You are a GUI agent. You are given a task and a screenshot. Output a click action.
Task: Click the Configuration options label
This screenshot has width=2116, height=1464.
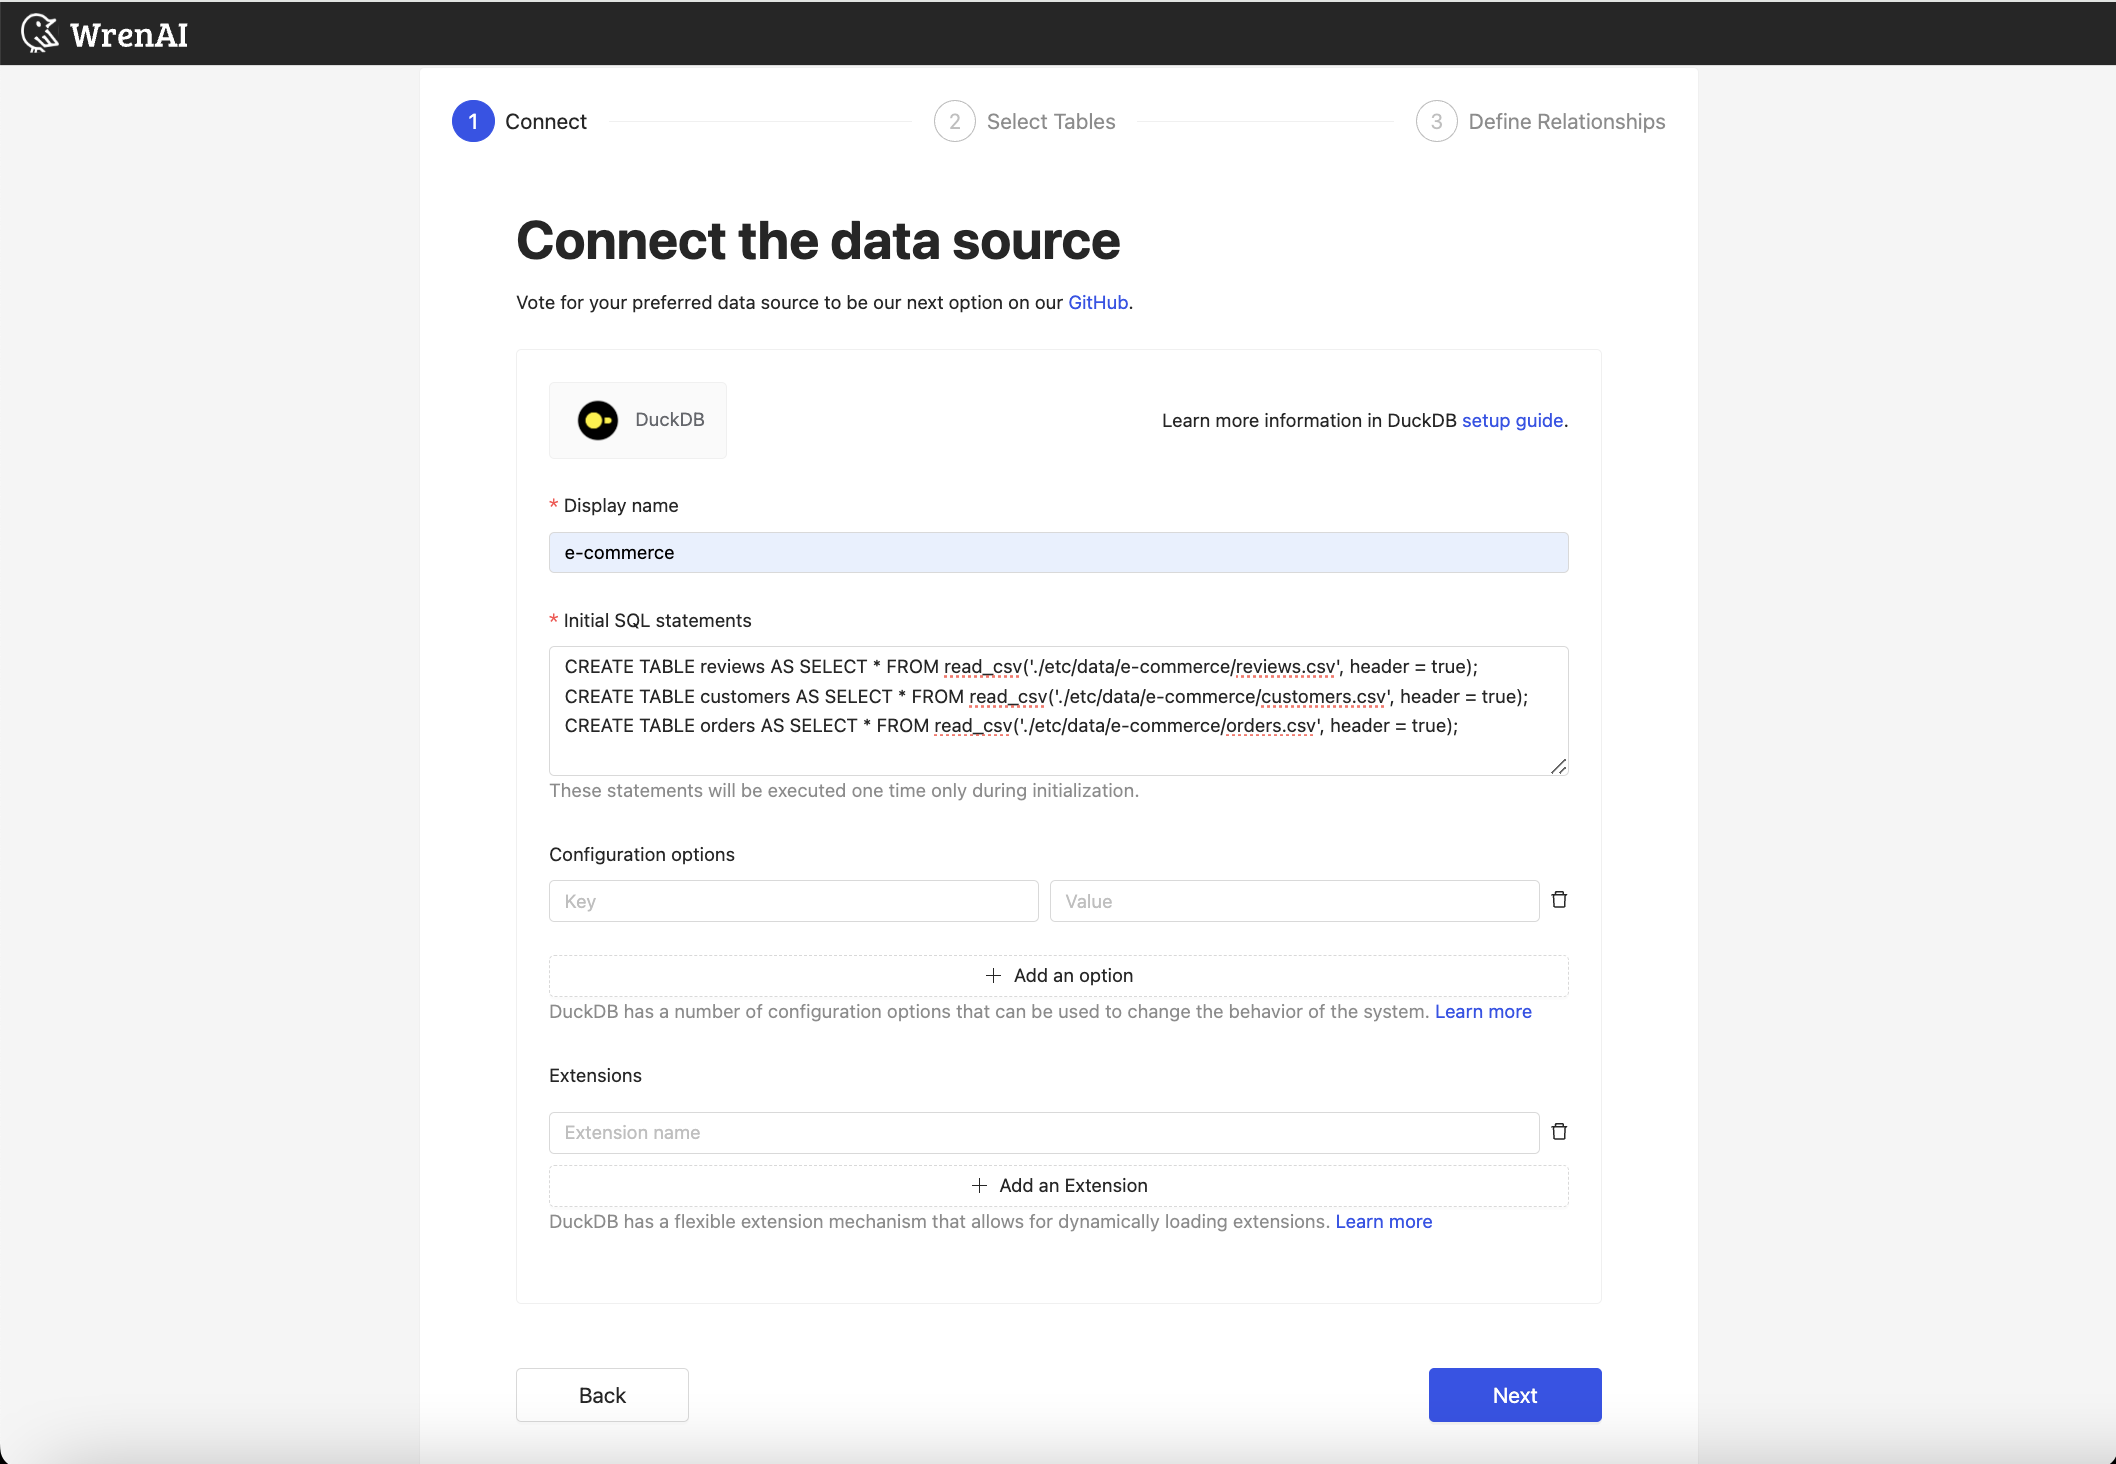point(642,854)
